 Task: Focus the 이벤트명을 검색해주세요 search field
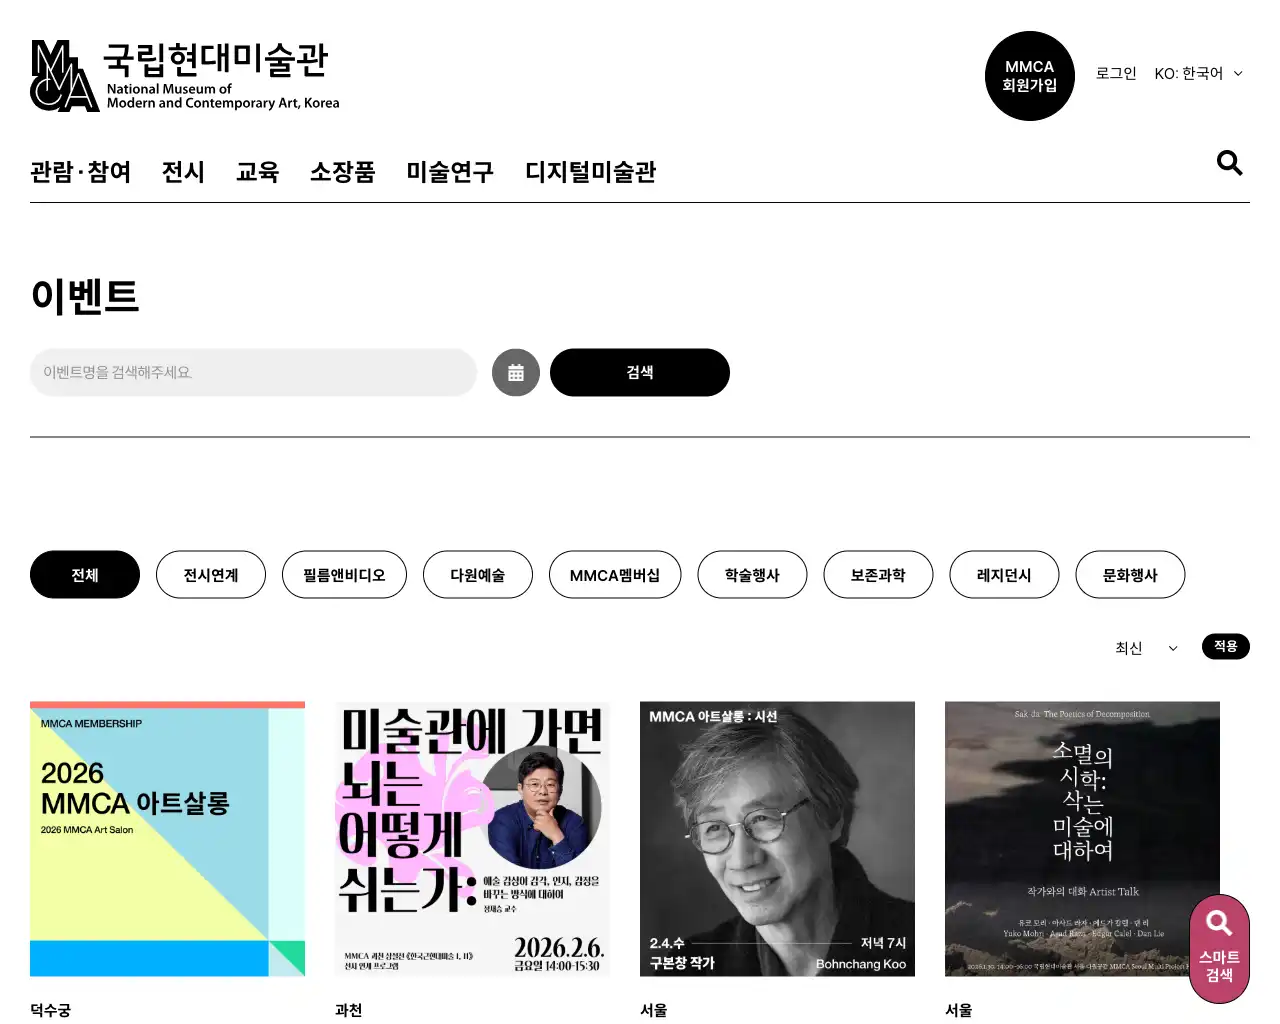(x=253, y=372)
